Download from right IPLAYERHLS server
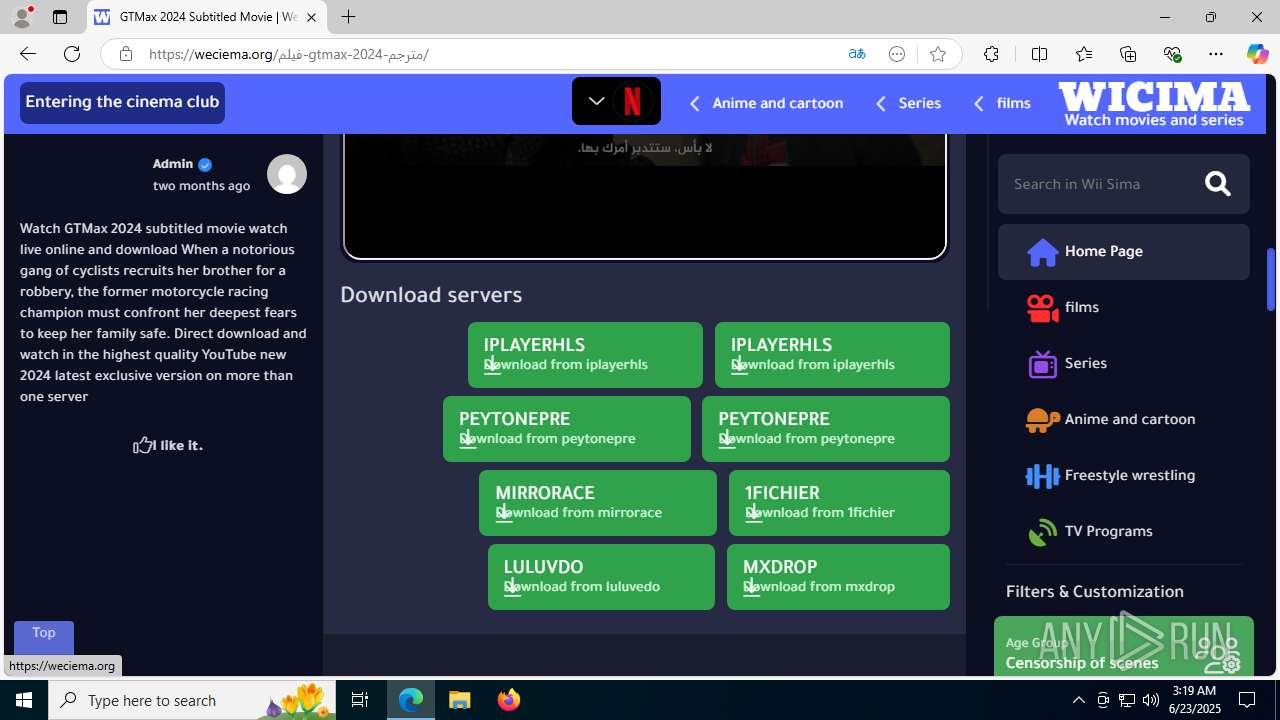 pyautogui.click(x=832, y=354)
